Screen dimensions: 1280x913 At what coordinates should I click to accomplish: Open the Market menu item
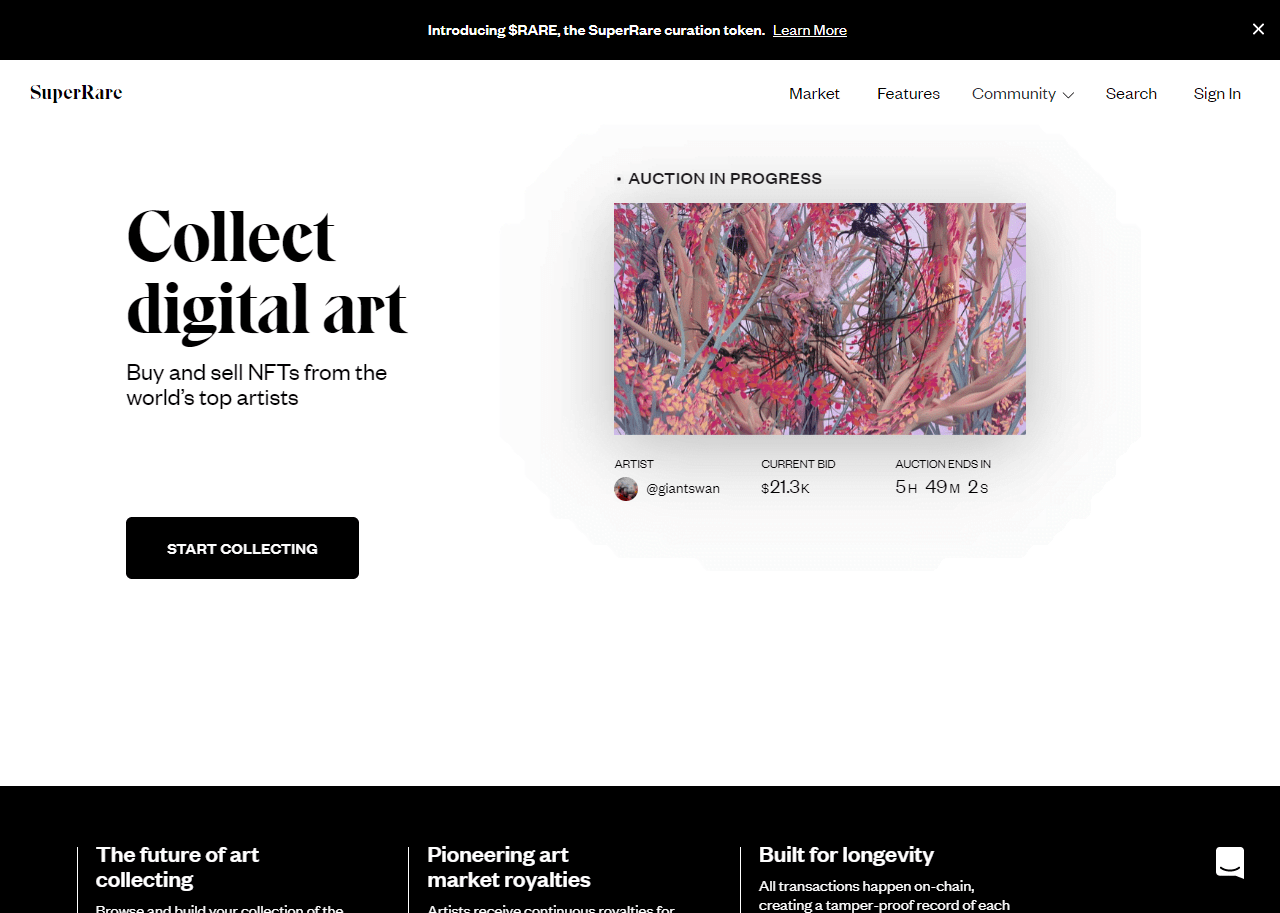pos(814,94)
